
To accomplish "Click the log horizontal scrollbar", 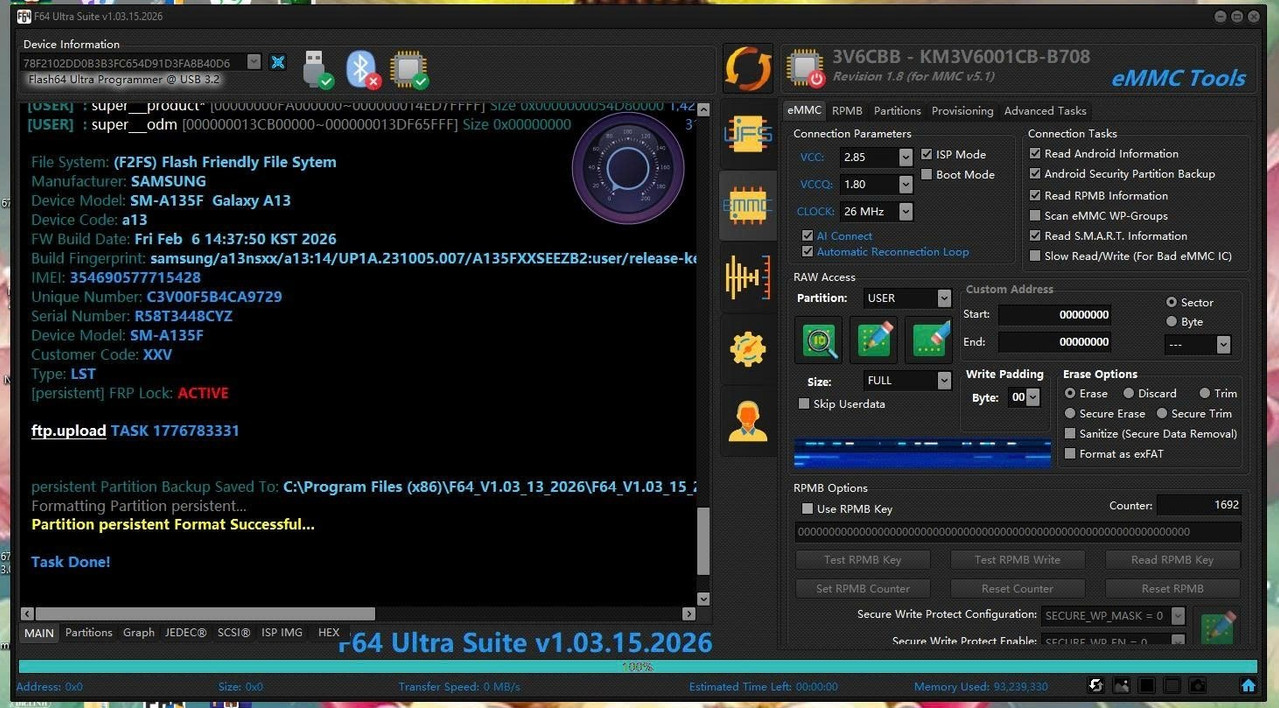I will pos(358,614).
